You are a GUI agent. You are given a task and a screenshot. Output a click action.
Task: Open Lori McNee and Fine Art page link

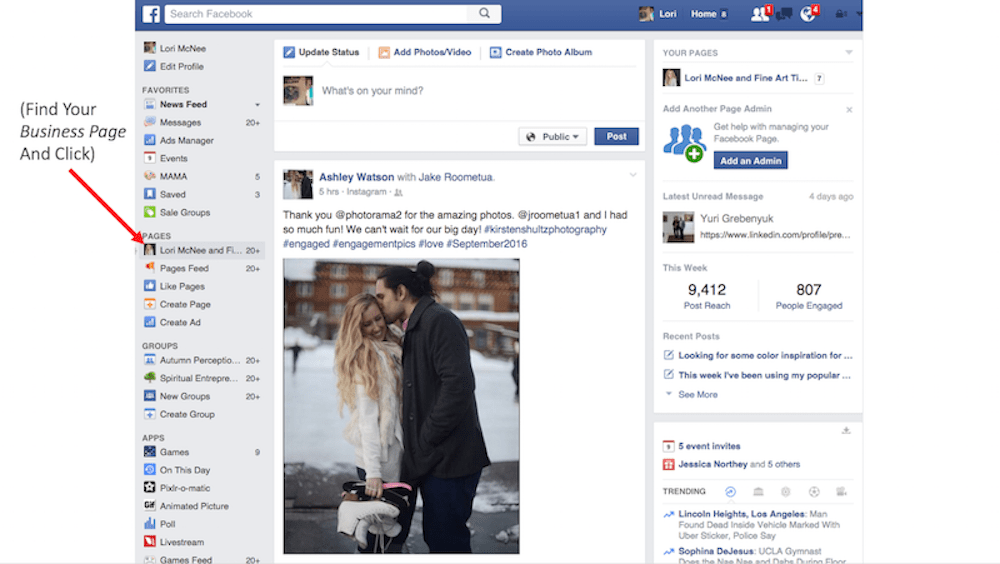click(746, 78)
